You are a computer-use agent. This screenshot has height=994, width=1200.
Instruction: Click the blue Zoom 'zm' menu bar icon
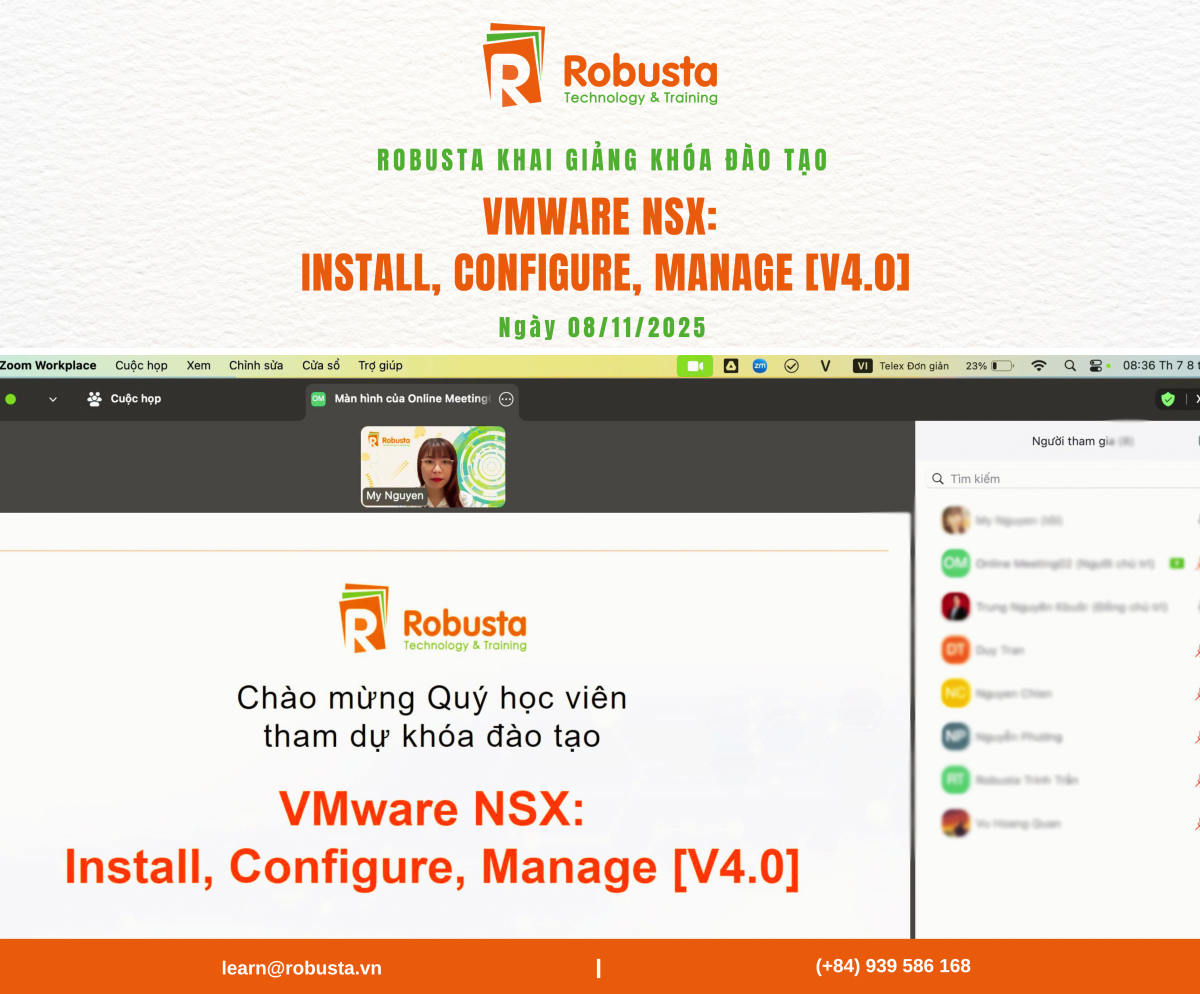pos(760,366)
